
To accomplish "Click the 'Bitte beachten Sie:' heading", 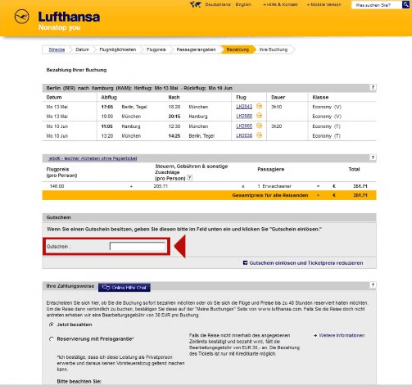I will point(79,381).
